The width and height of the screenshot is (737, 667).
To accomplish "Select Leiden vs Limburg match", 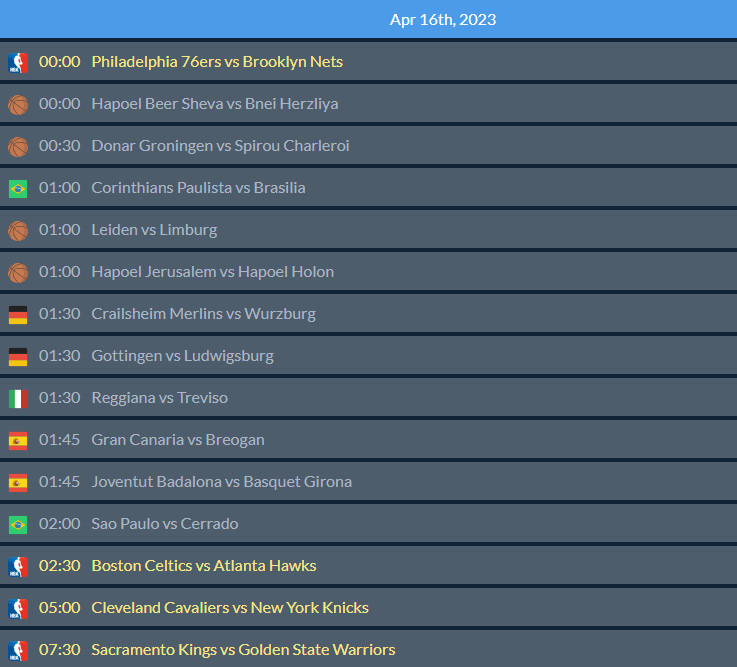I will (x=154, y=229).
